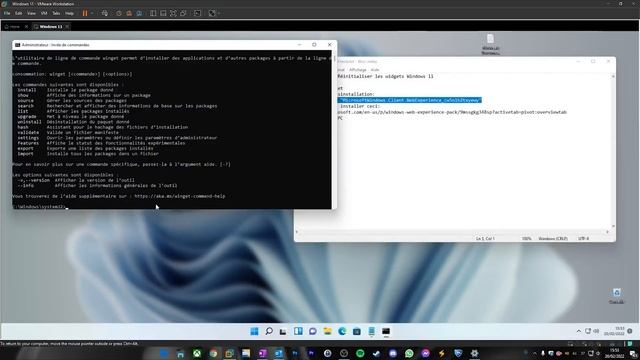Viewport: 640px width, 360px height.
Task: Open guest Microsoft Store taskbar icon
Action: (357, 331)
